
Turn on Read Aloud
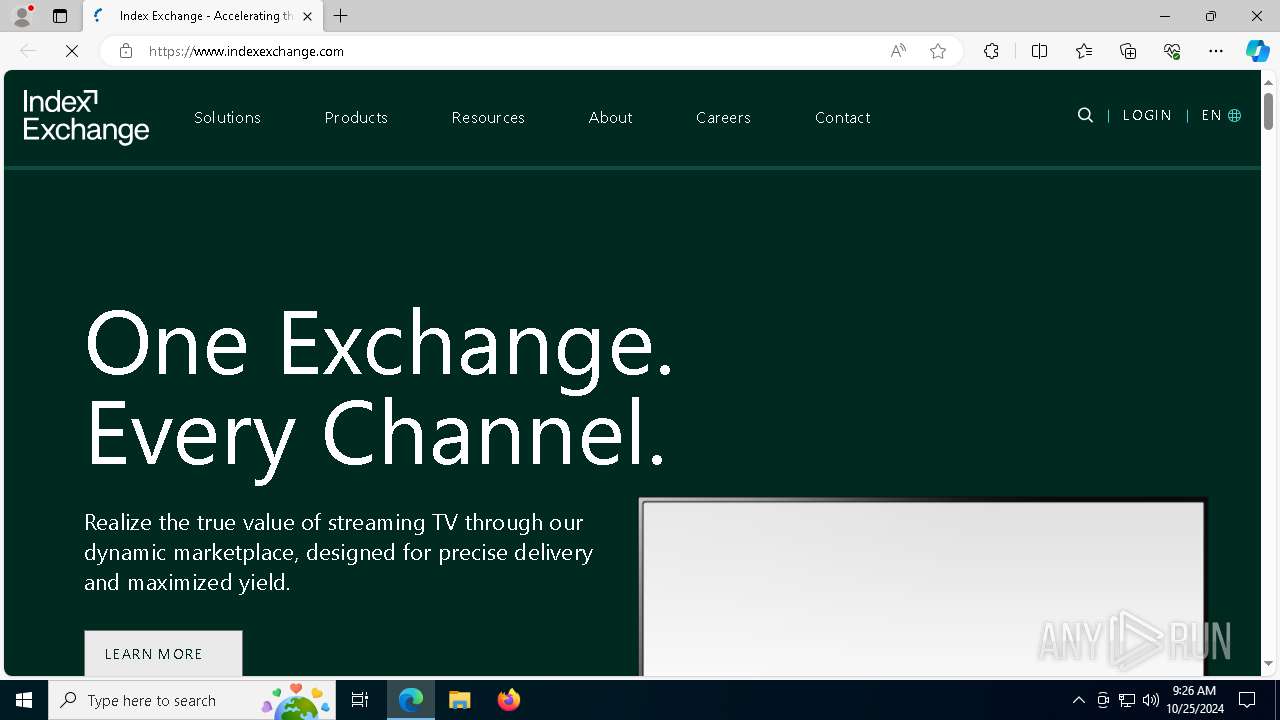click(898, 51)
